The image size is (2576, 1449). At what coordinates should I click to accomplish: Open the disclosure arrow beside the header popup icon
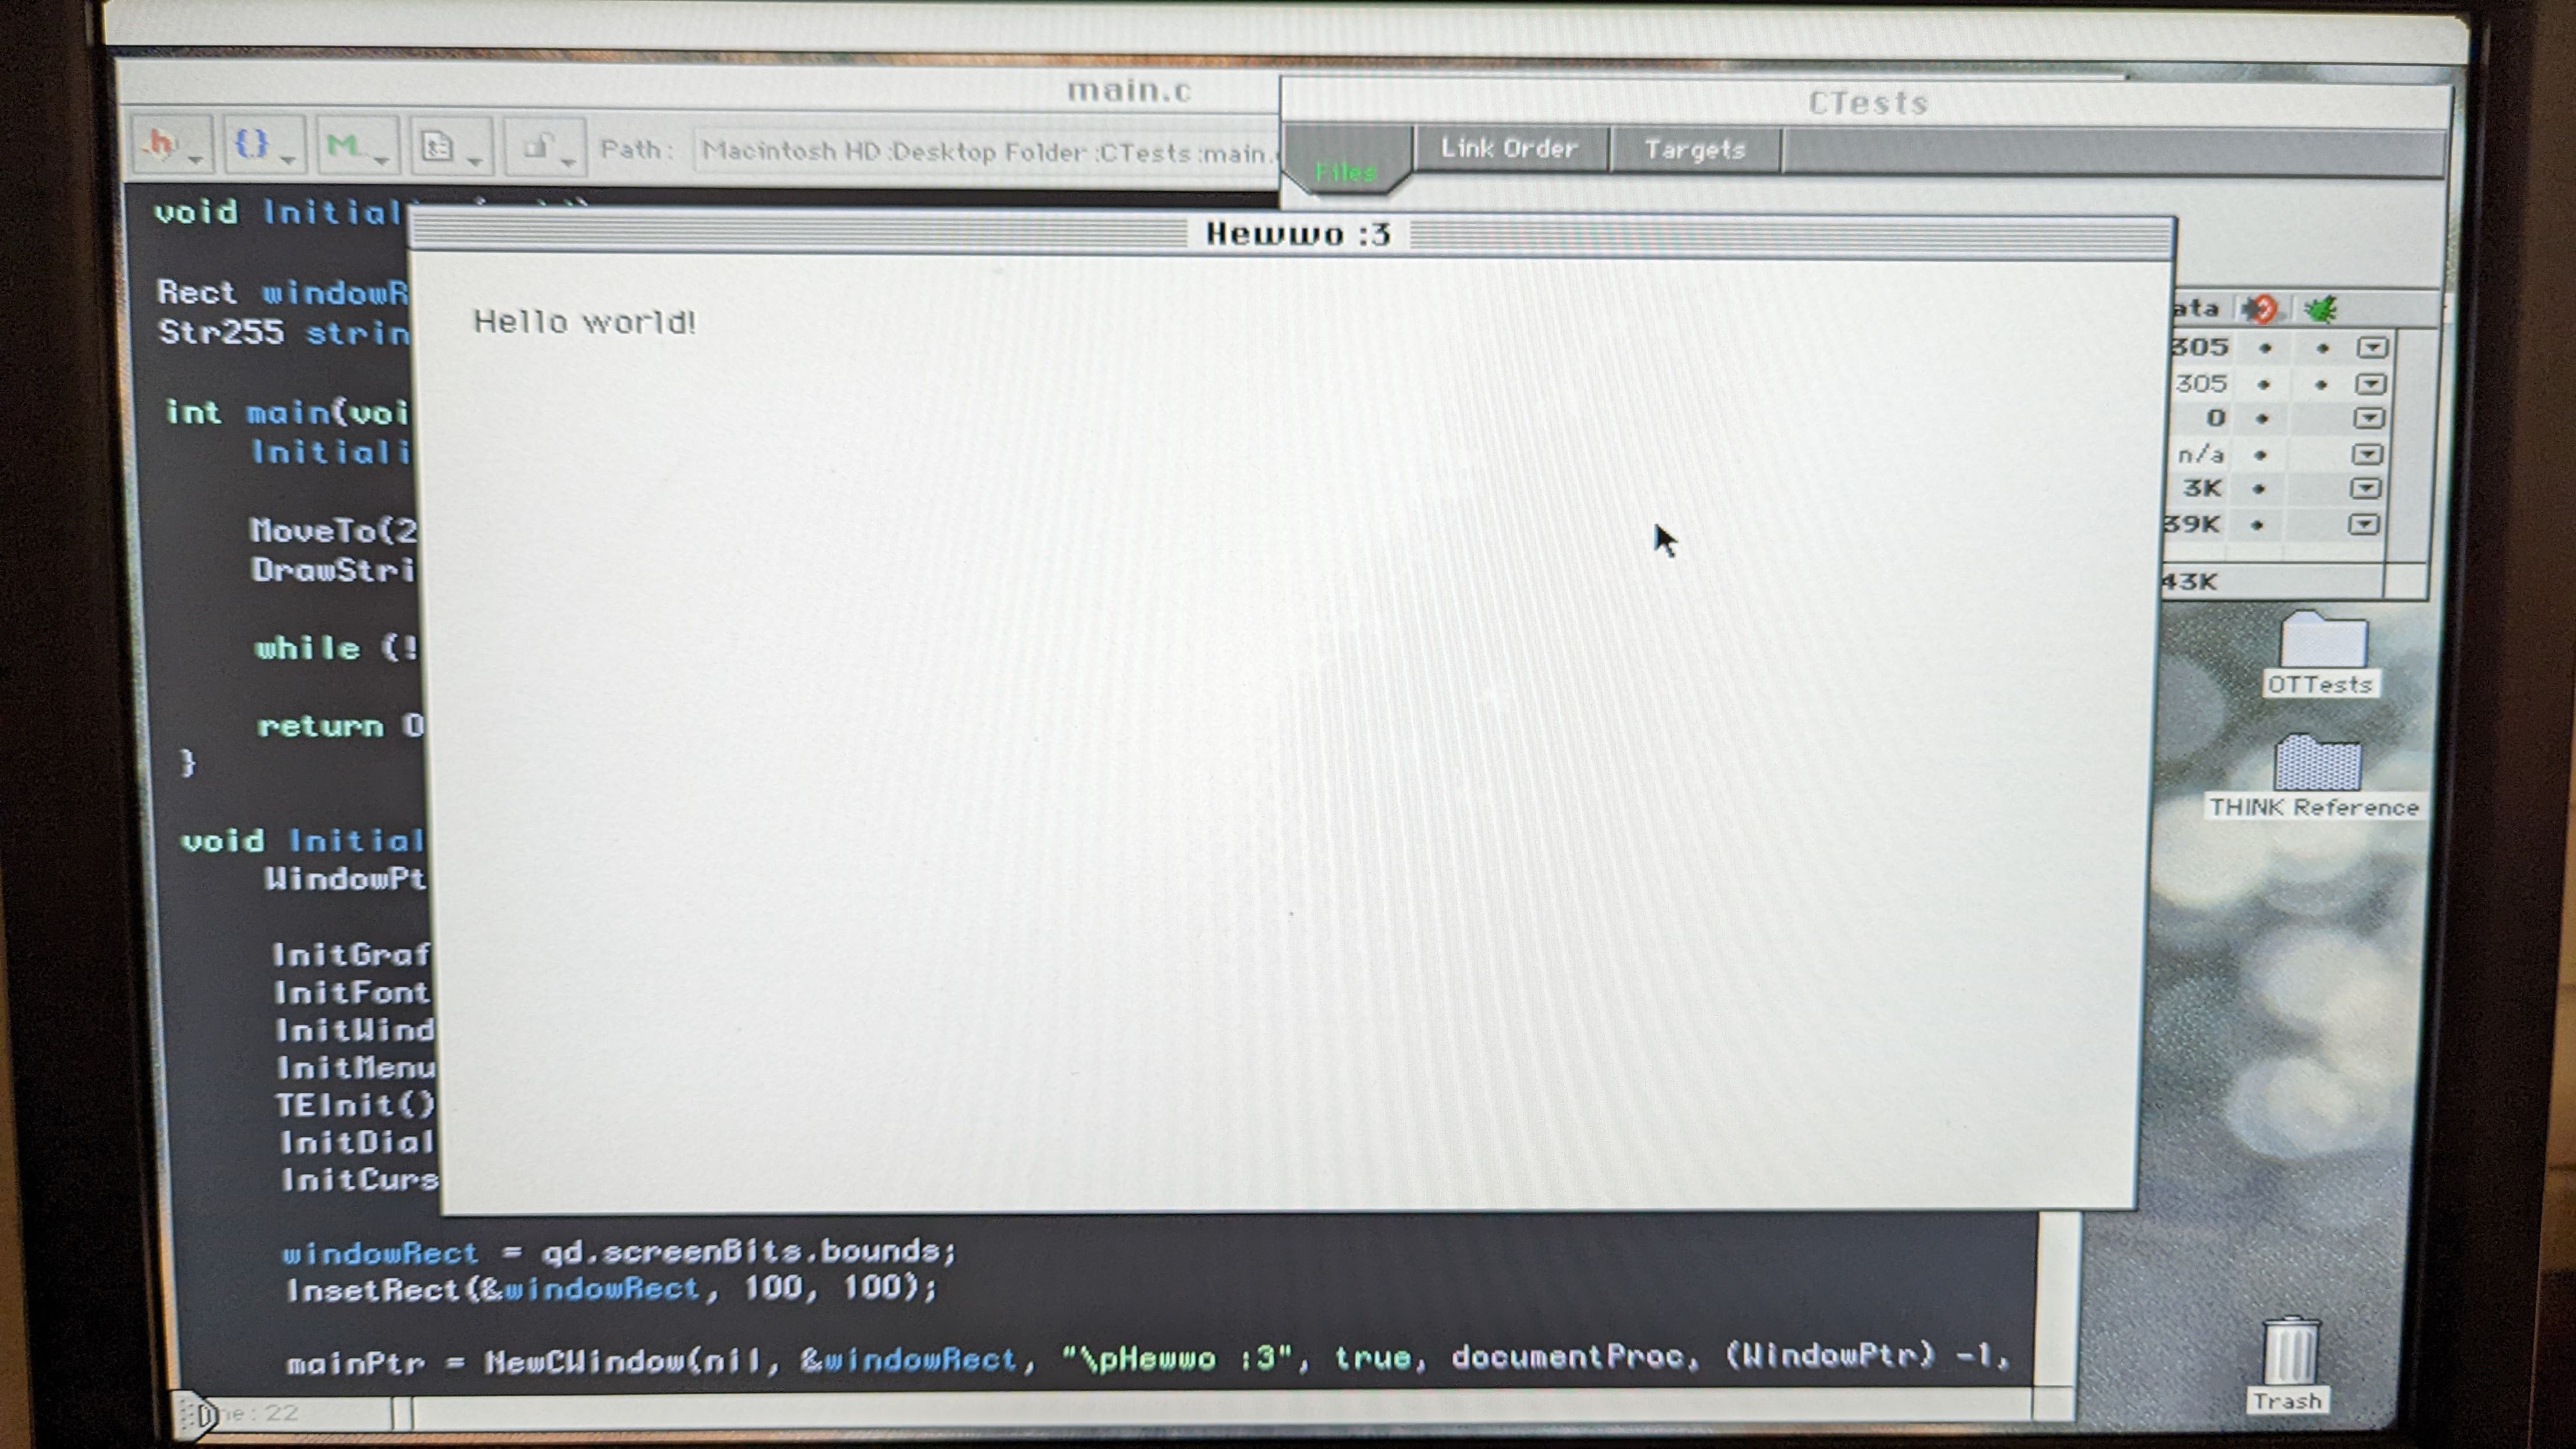(196, 160)
